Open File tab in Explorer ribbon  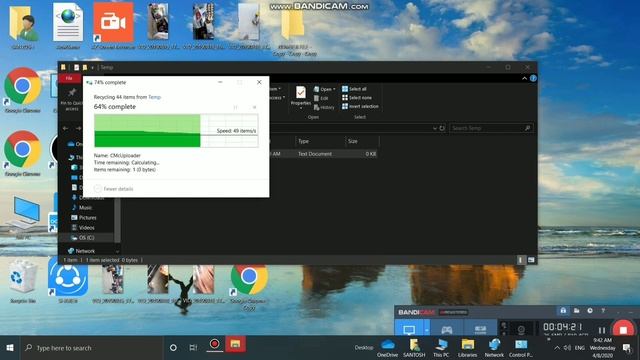click(x=69, y=78)
